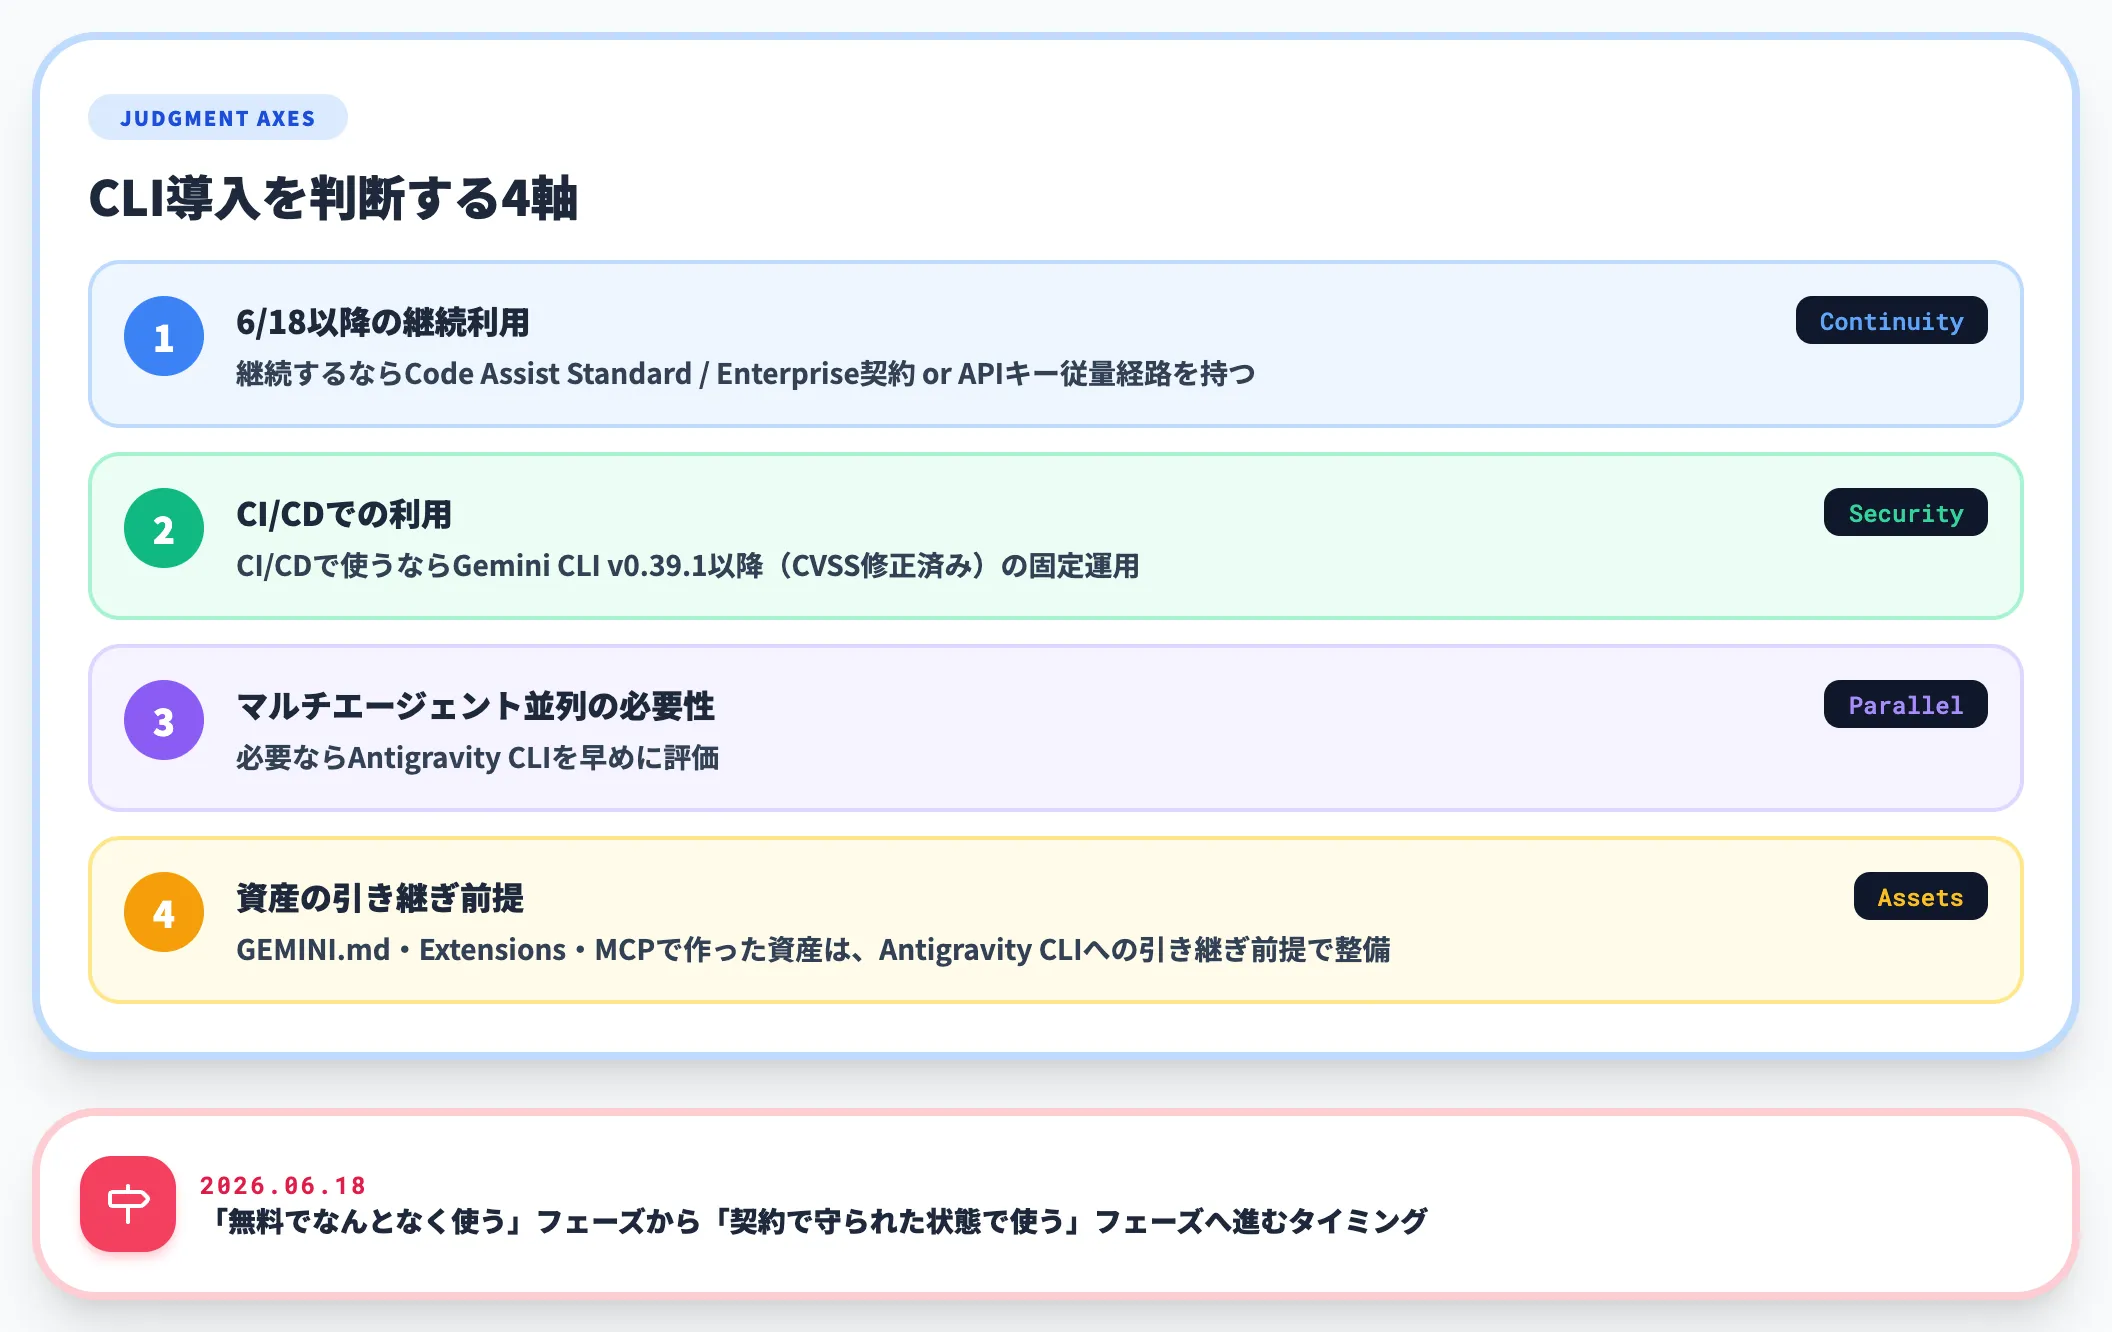Click the title 資産の引き継ぎ前提

pyautogui.click(x=380, y=898)
